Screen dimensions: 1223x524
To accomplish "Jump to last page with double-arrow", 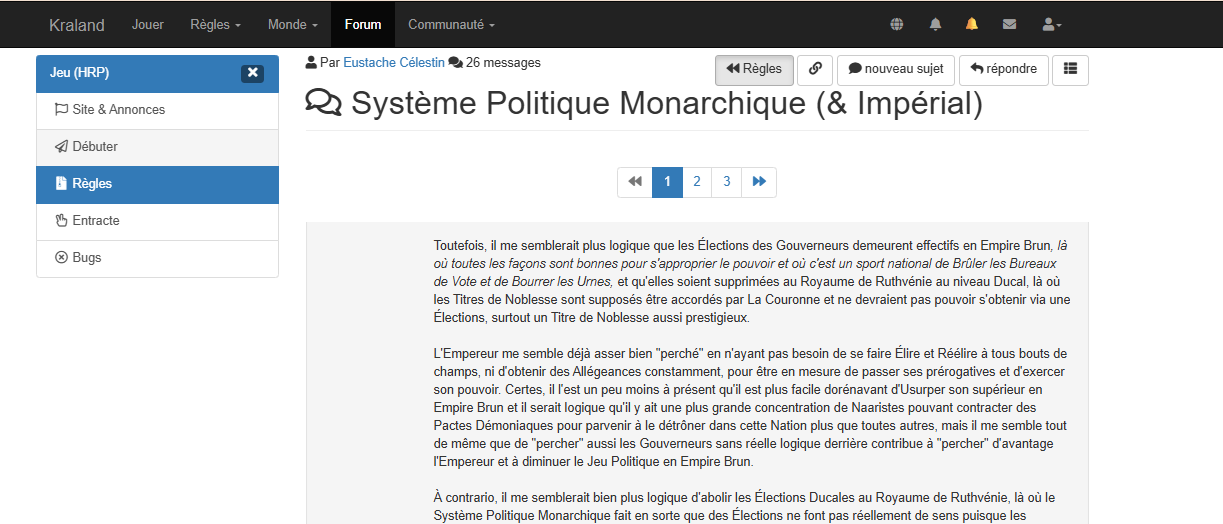I will 759,182.
